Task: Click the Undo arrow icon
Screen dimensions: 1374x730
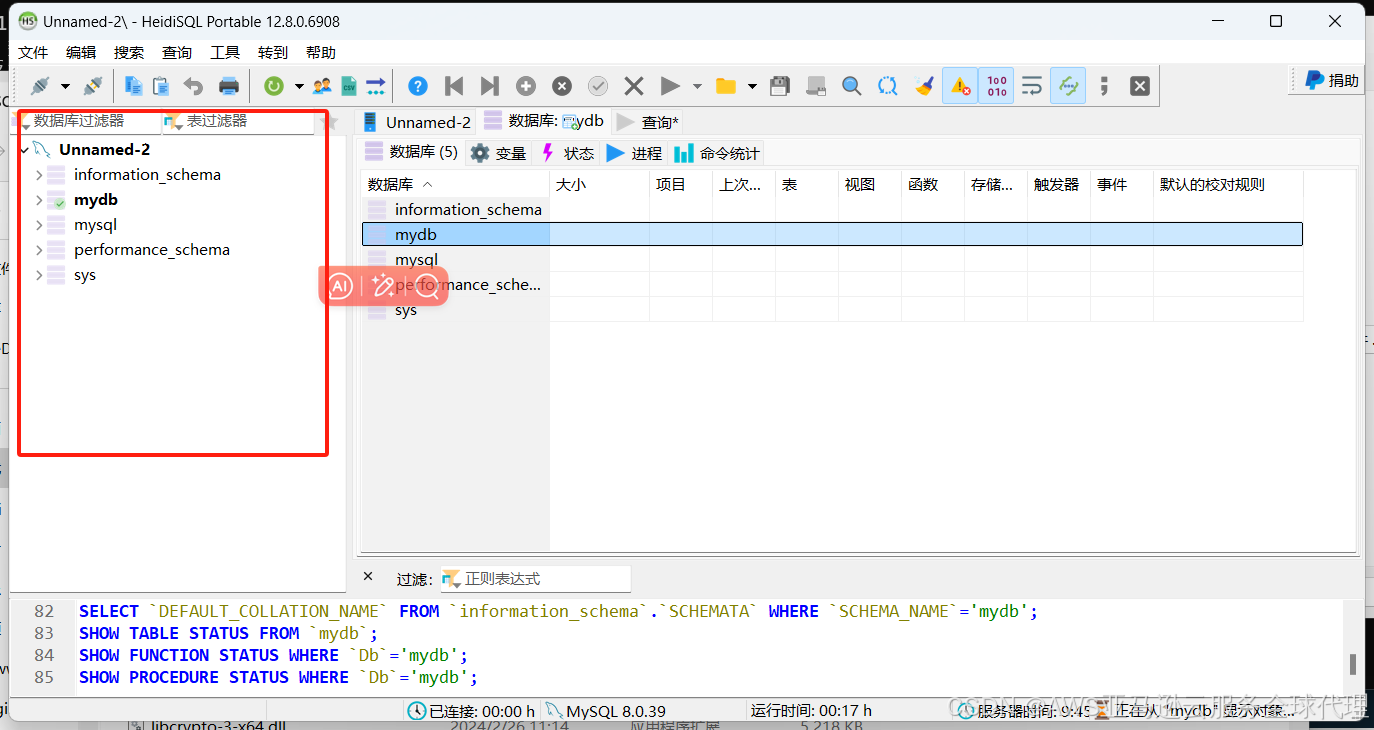Action: pos(193,86)
